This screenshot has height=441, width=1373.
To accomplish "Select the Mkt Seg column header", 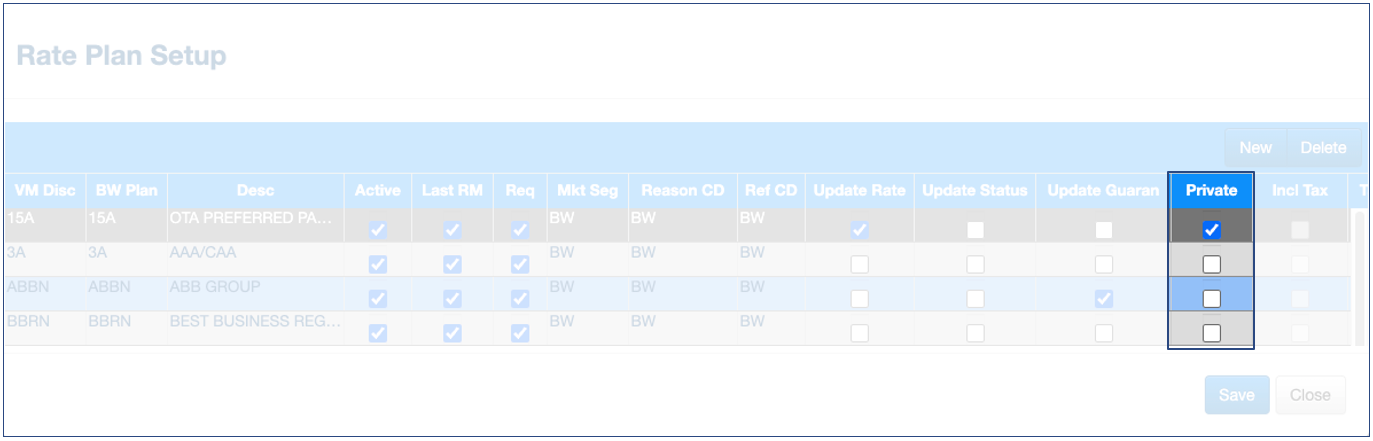I will (586, 190).
